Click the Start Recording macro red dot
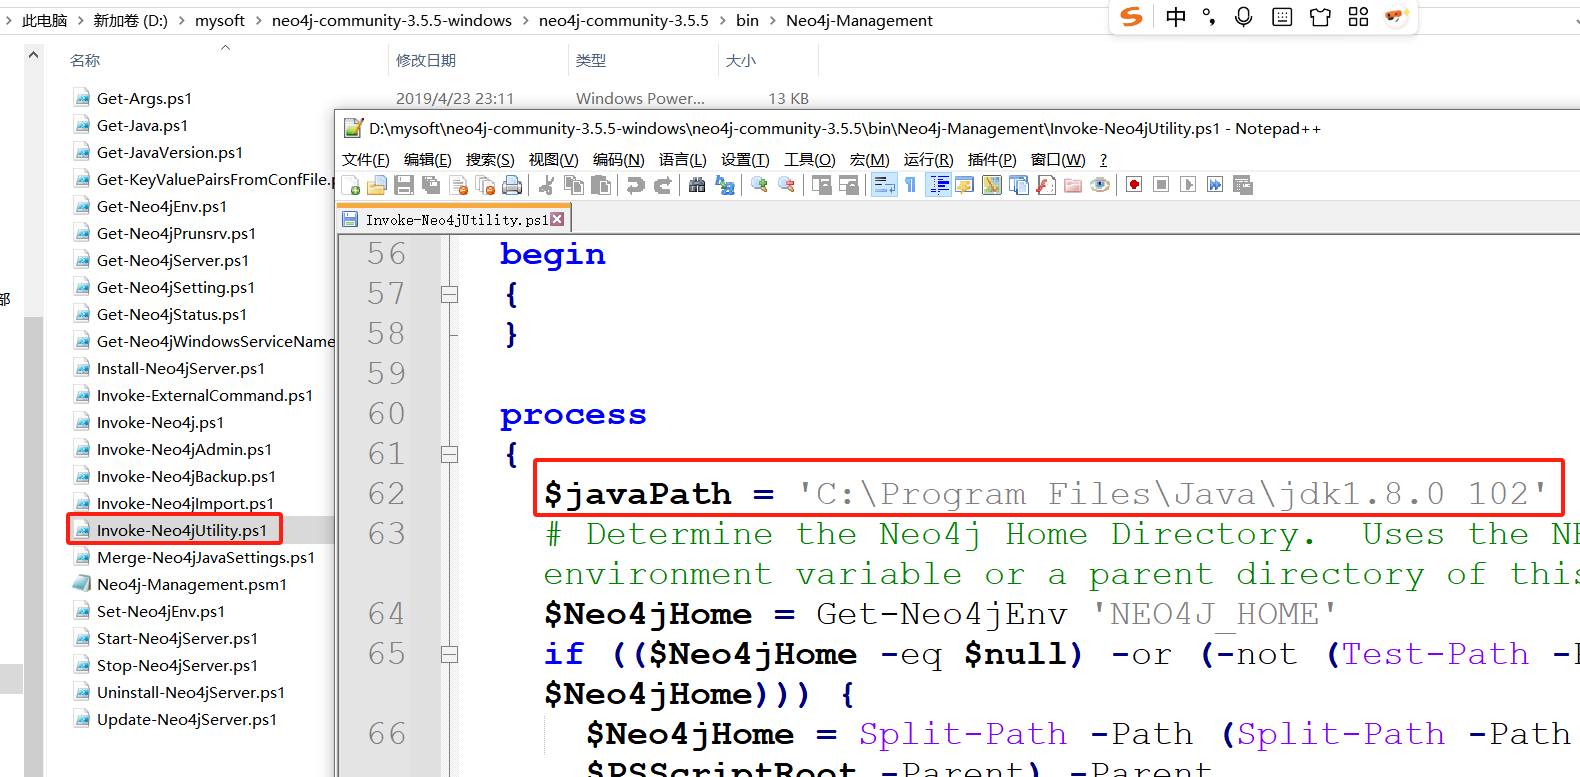Screen dimensions: 1580x777 click(1134, 185)
